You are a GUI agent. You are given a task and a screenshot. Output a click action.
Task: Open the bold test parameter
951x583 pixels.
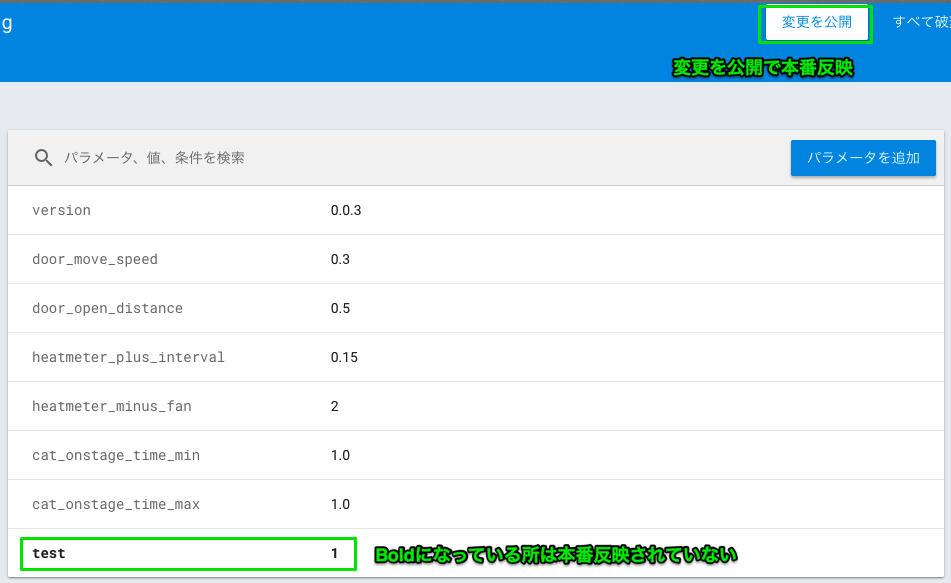pos(49,553)
